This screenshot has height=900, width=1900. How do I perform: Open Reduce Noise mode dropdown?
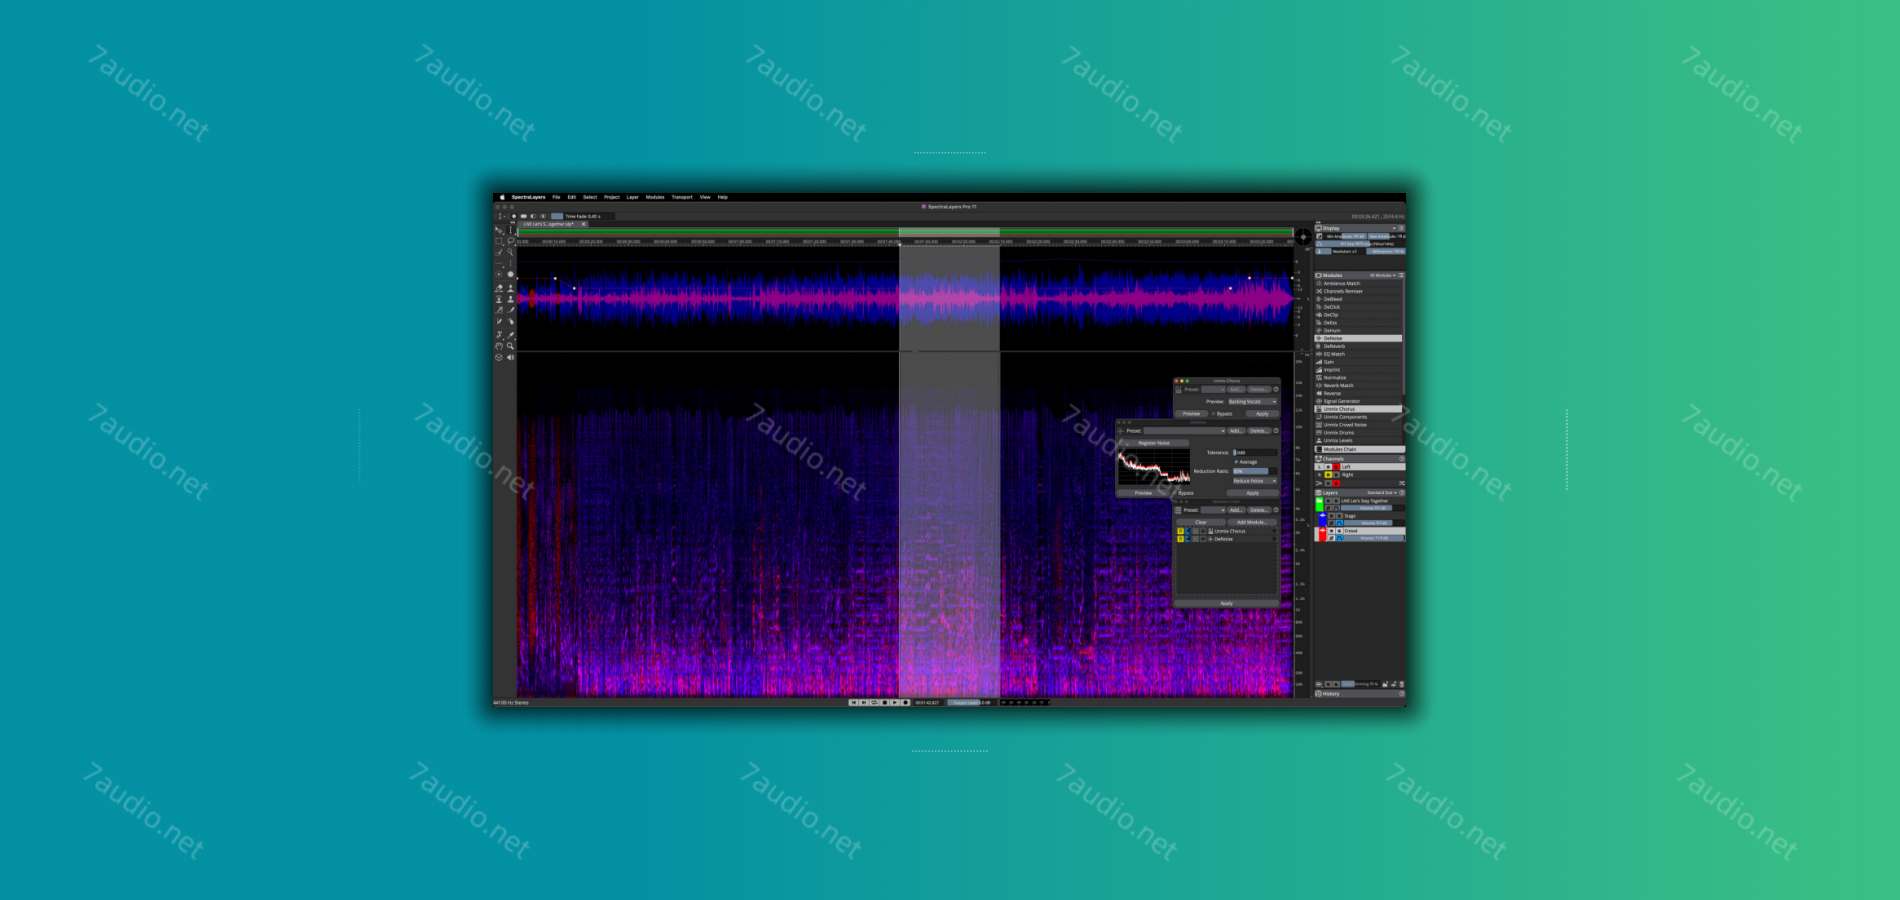[x=1255, y=481]
